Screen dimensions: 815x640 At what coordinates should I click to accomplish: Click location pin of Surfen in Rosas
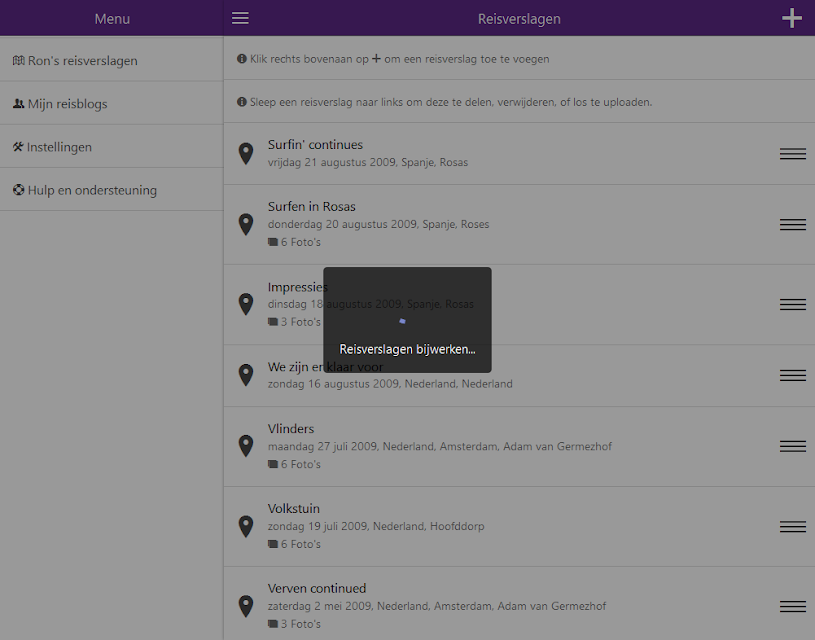tap(246, 225)
